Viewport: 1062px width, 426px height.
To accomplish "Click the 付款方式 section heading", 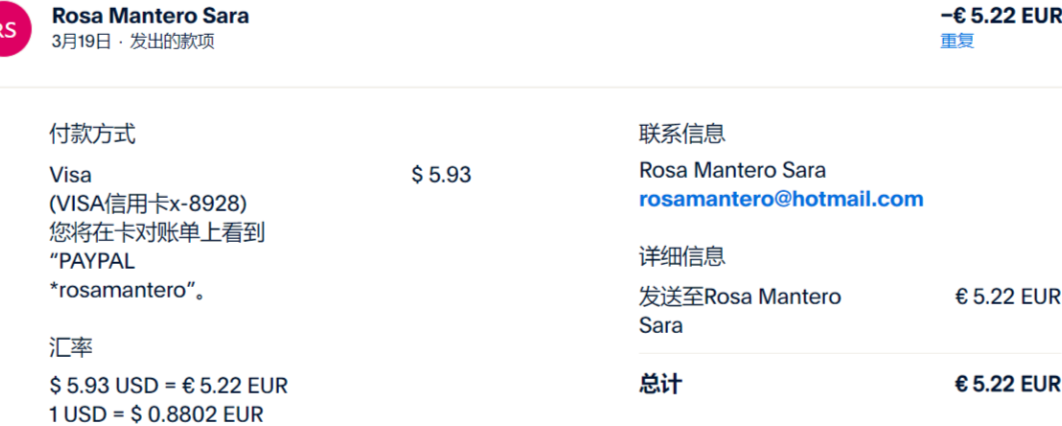I will point(92,133).
